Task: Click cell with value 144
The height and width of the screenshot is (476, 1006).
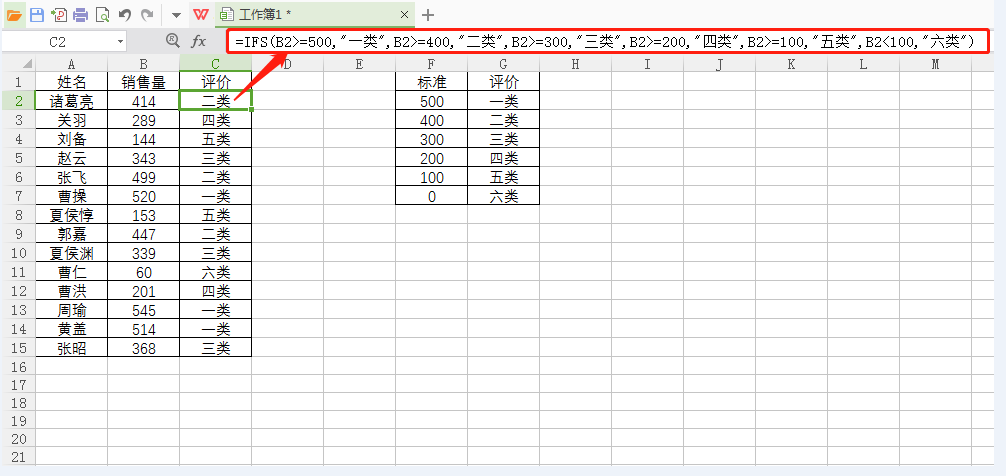Action: [x=143, y=139]
